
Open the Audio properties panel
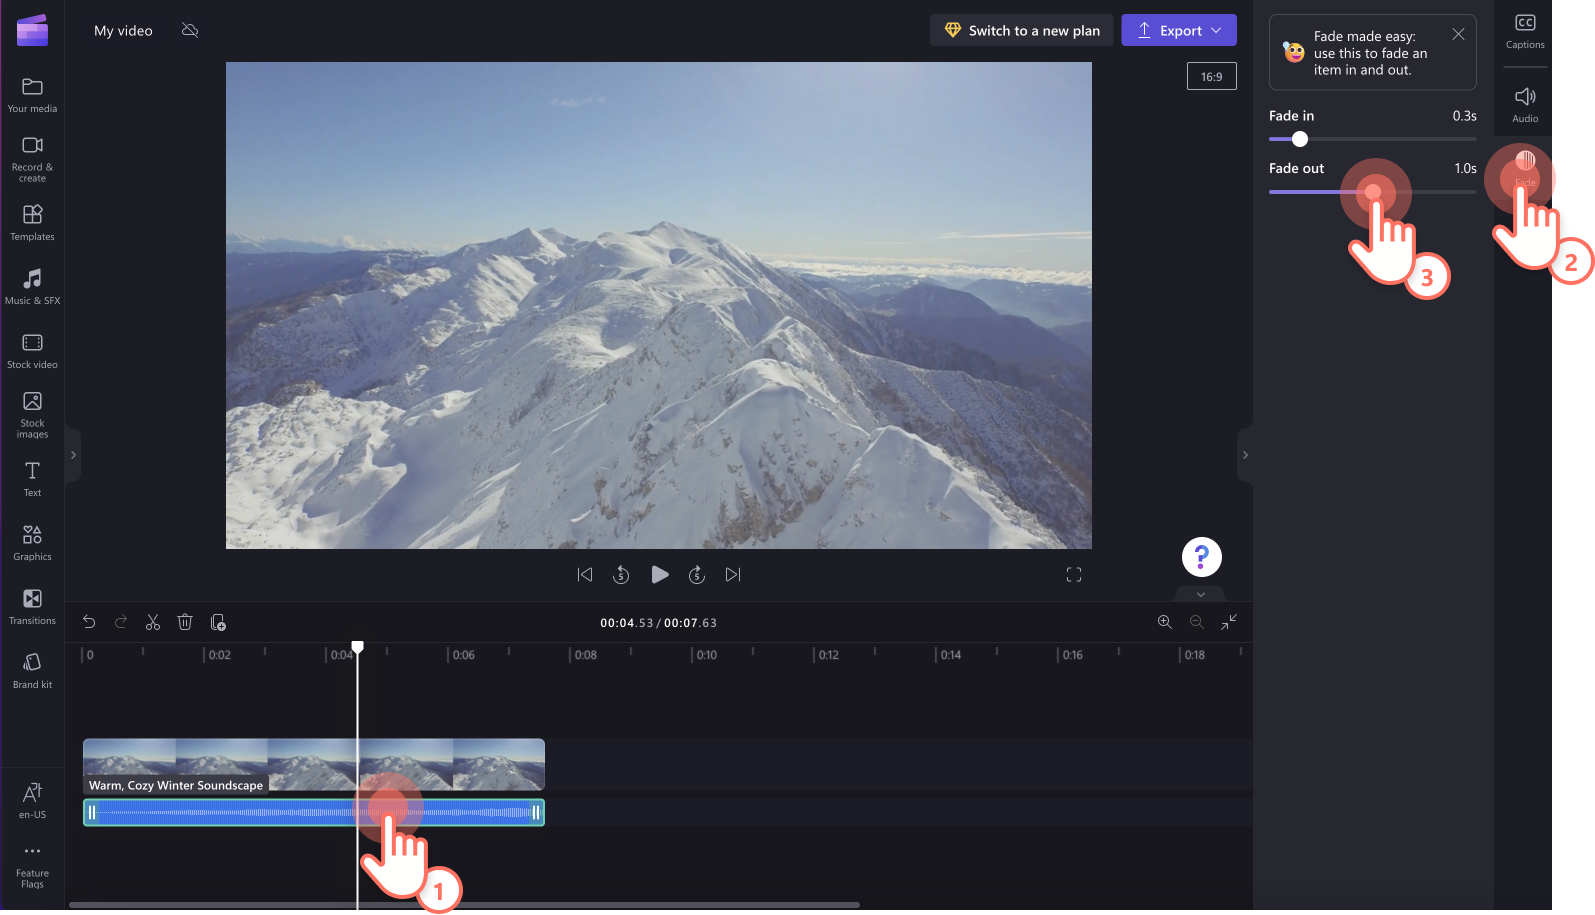point(1525,104)
